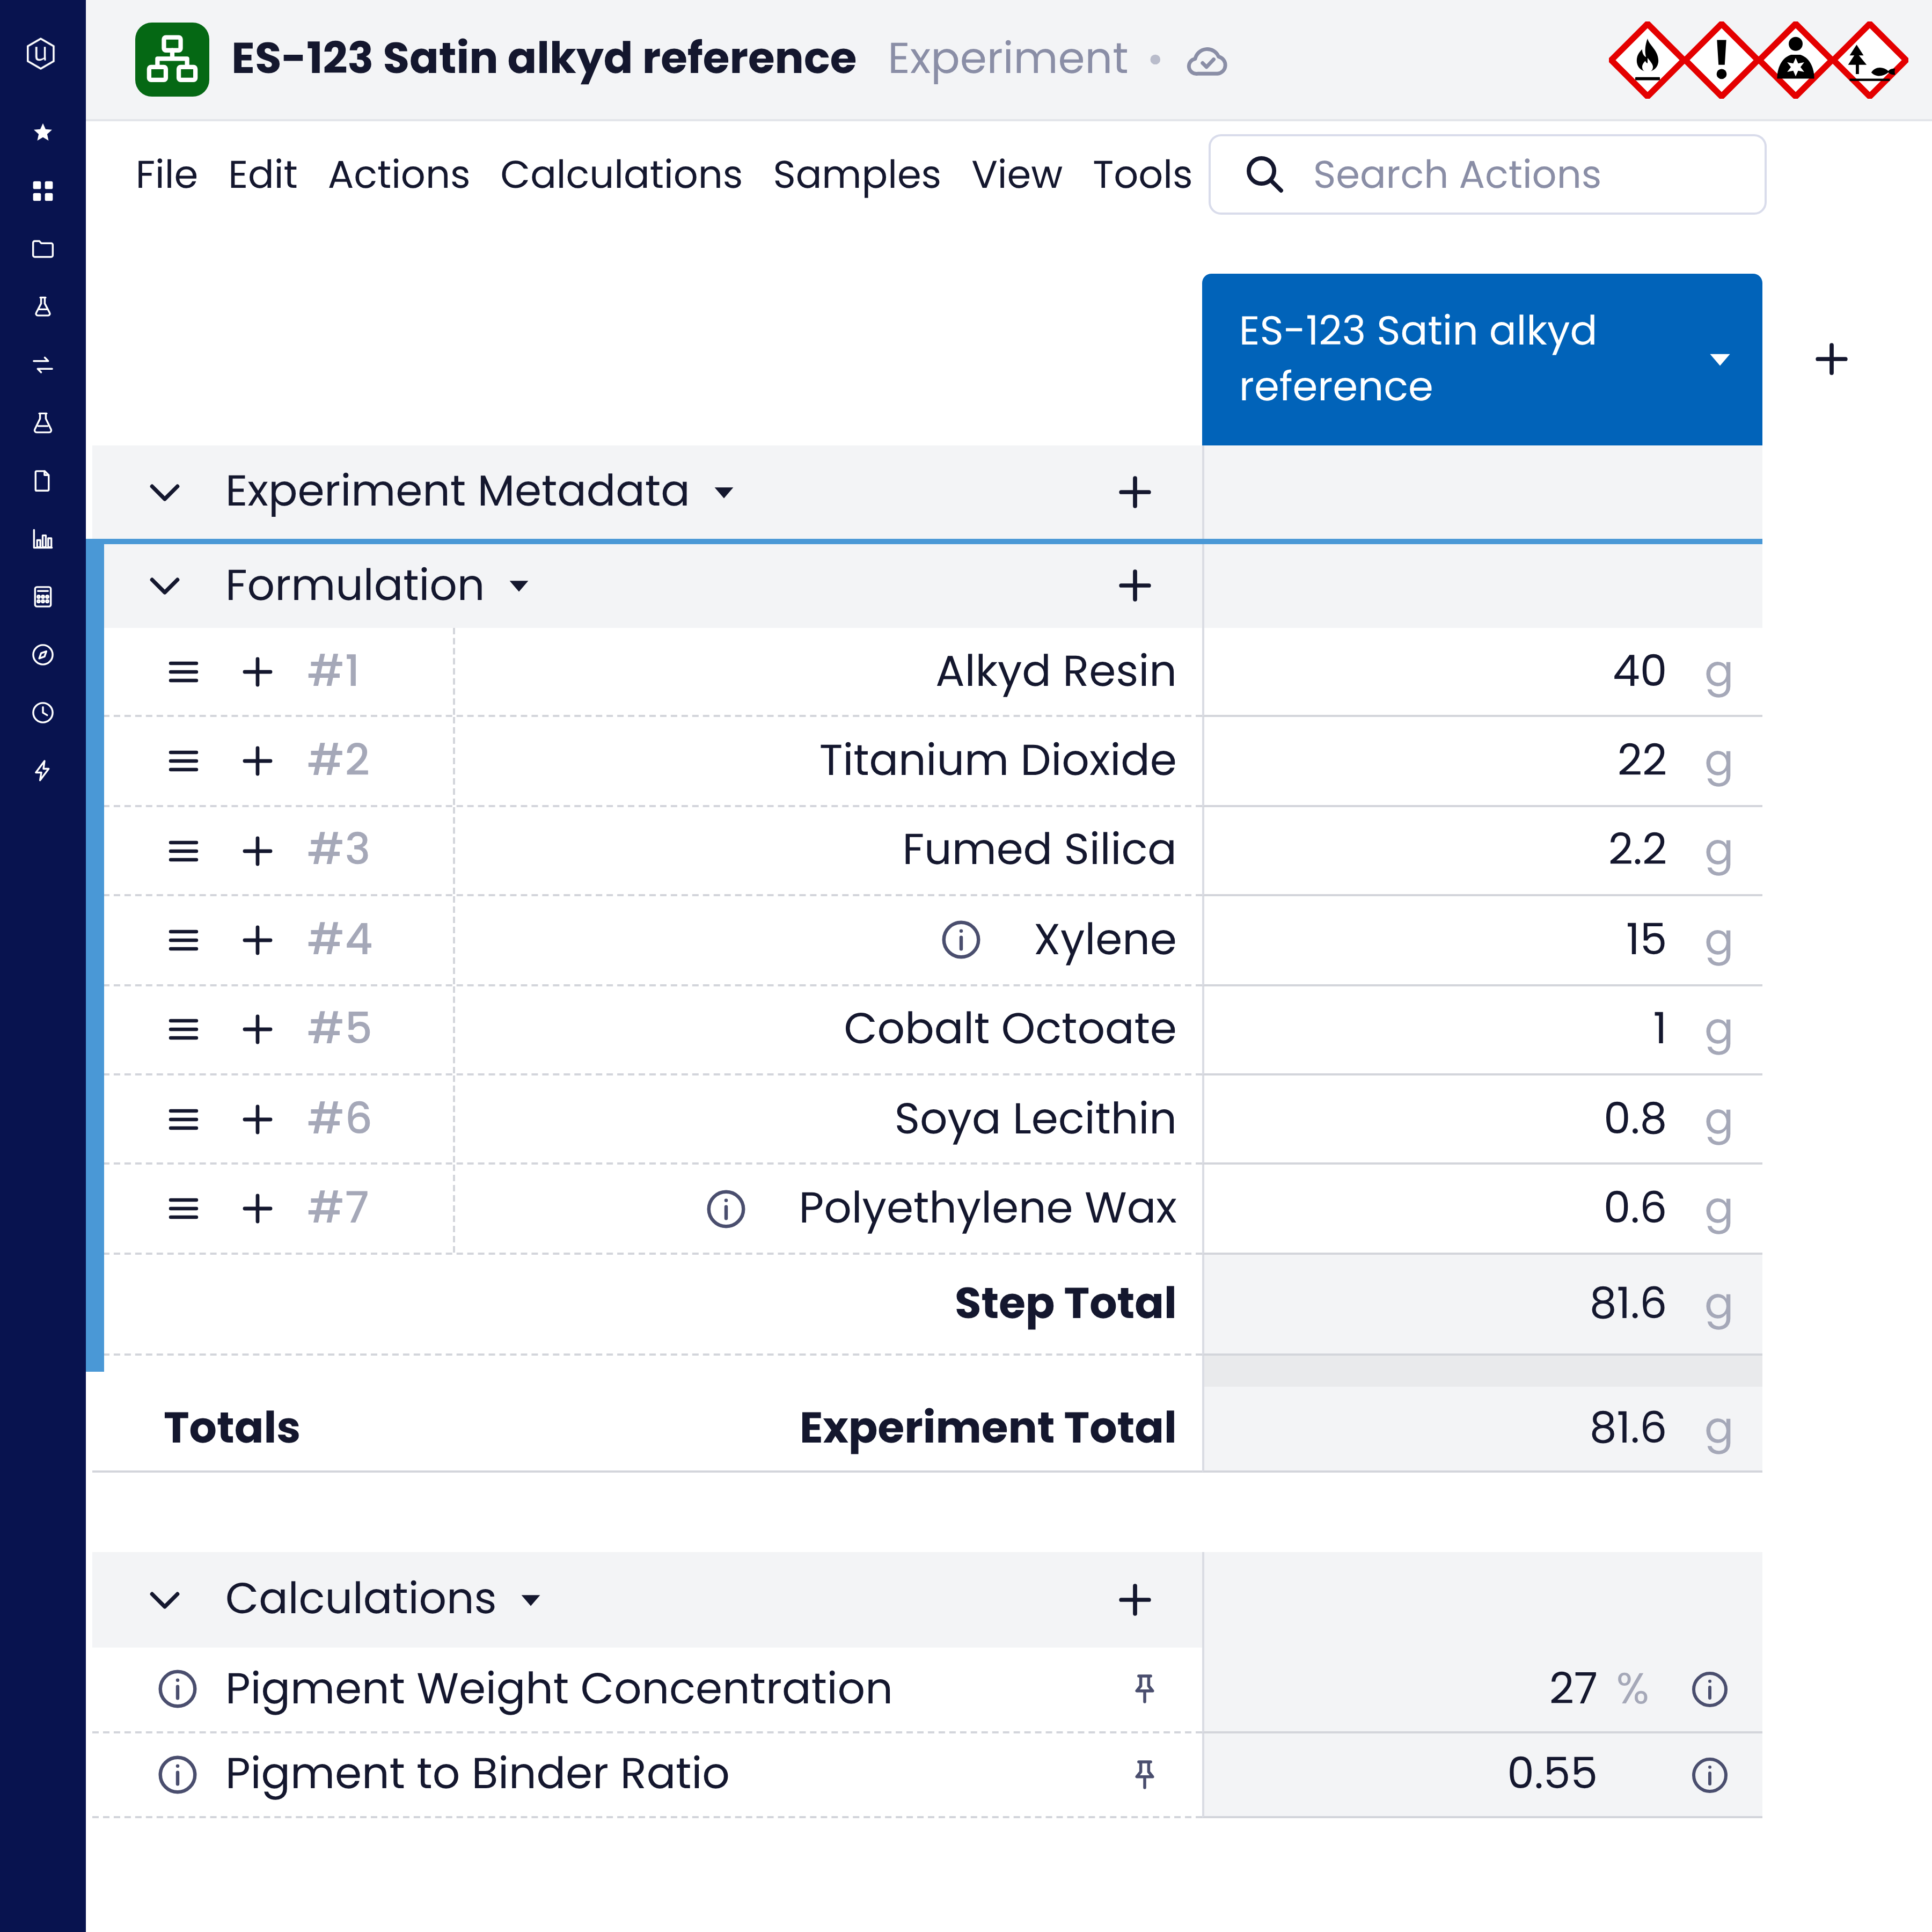The width and height of the screenshot is (1932, 1932).
Task: Click the flammable hazard pictogram
Action: point(1647,60)
